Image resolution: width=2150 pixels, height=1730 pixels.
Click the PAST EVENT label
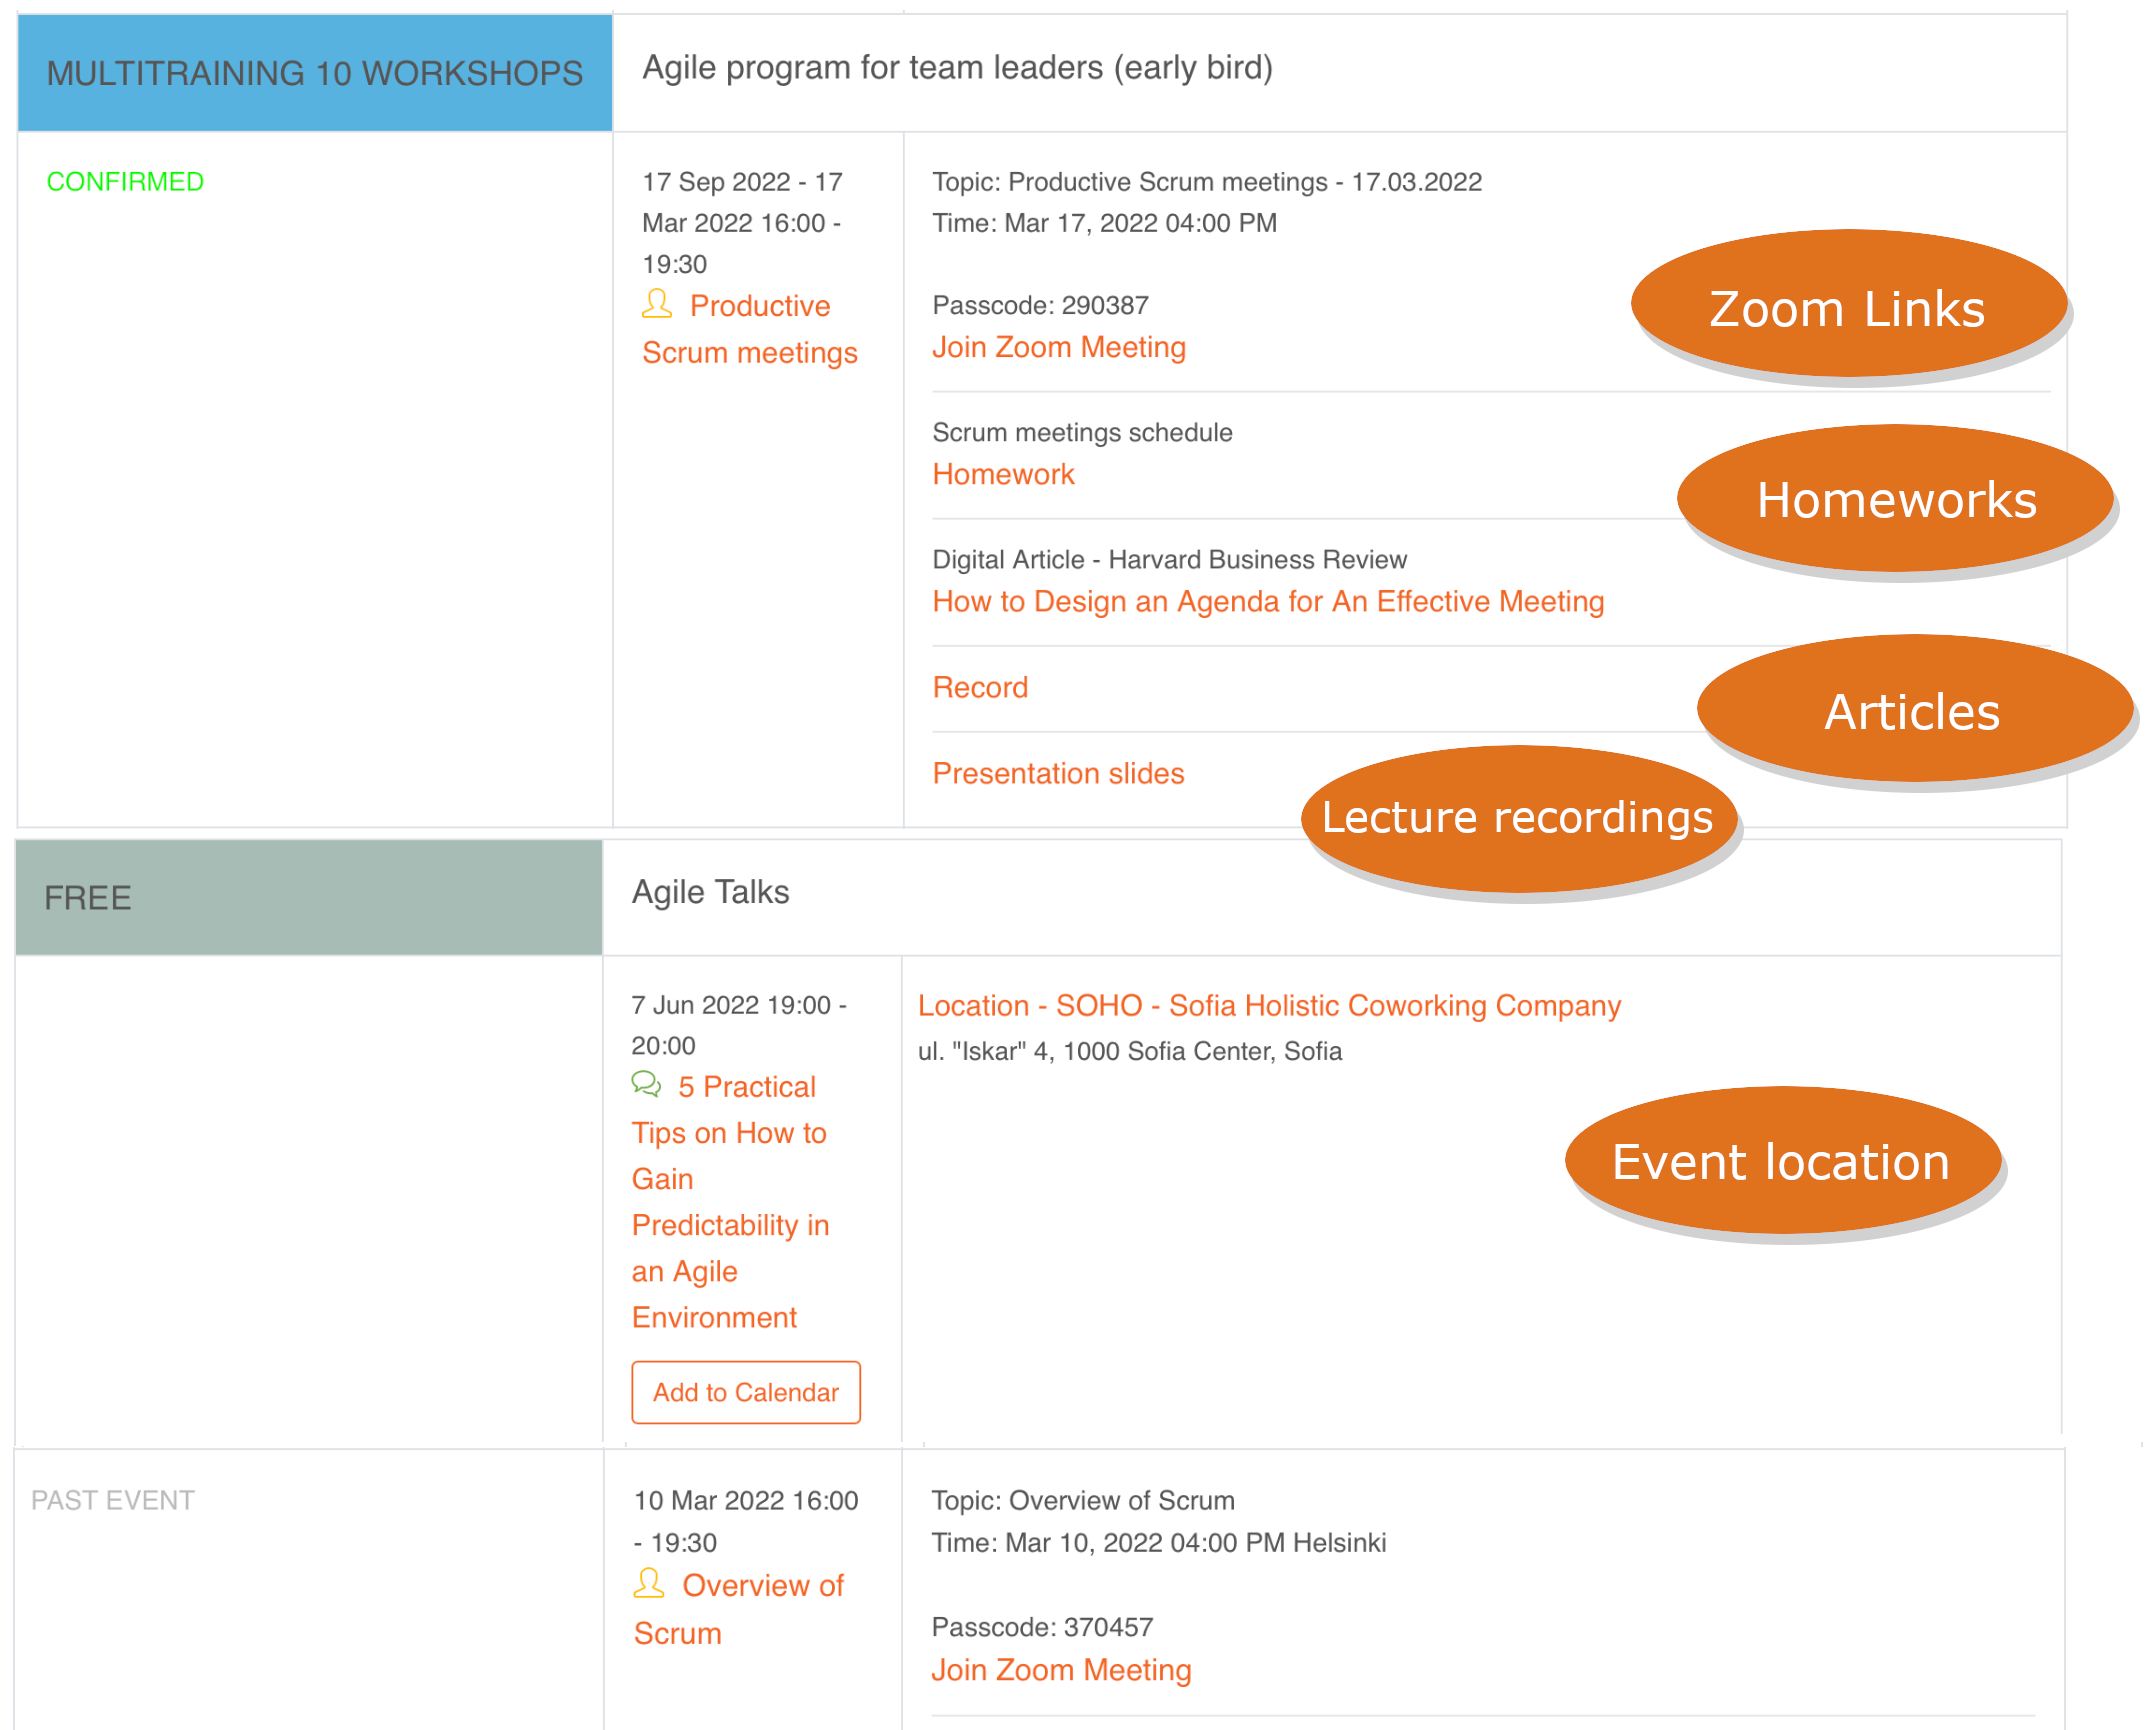click(x=113, y=1500)
